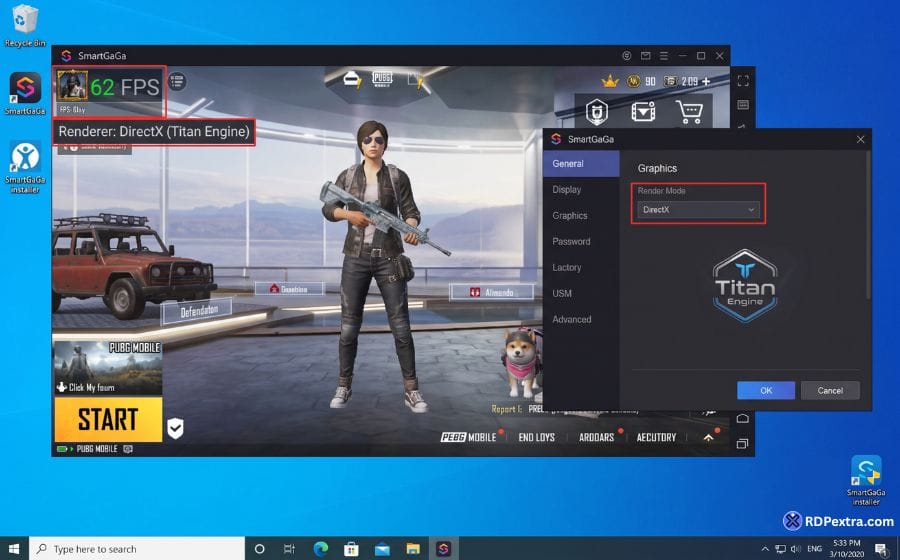Expand the up-arrow in game bottom bar
The height and width of the screenshot is (560, 900).
[x=709, y=437]
